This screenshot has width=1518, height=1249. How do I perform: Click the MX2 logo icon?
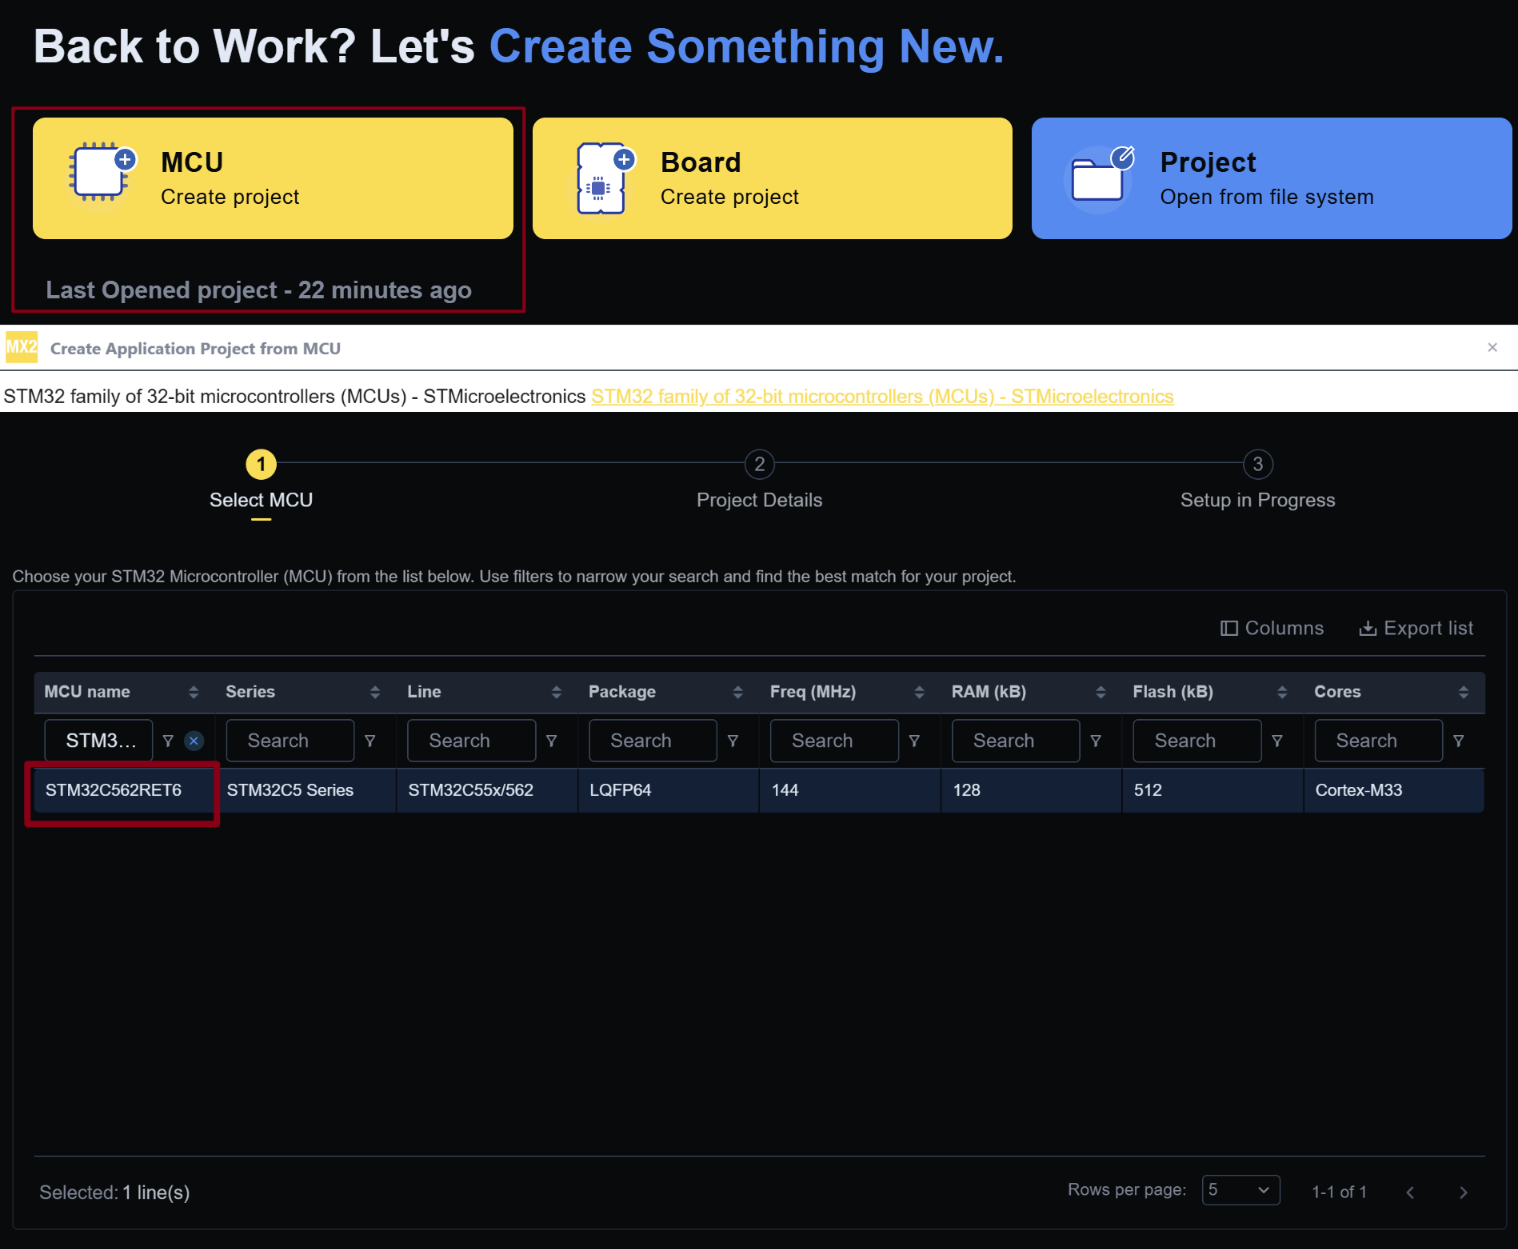click(x=21, y=347)
